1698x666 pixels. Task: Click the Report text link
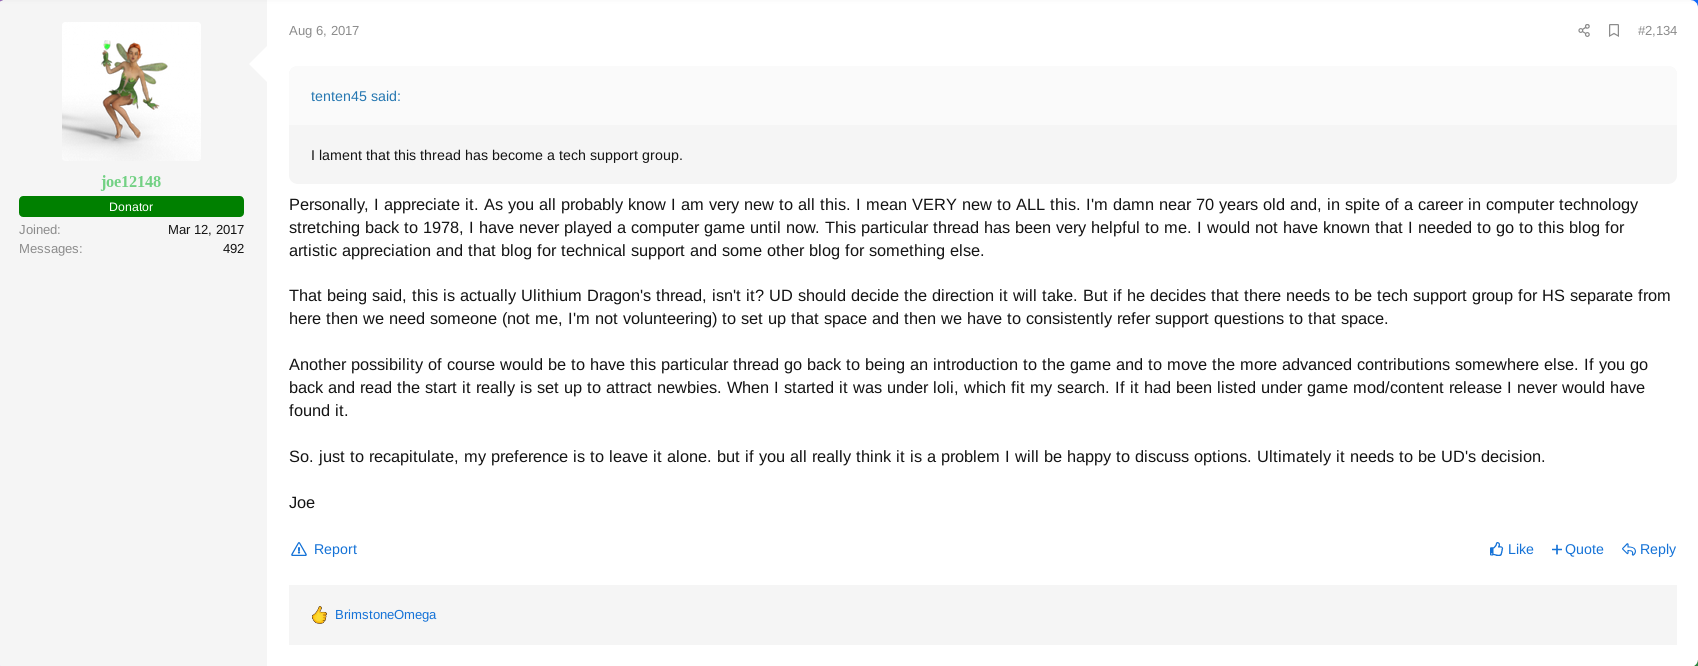[x=335, y=549]
